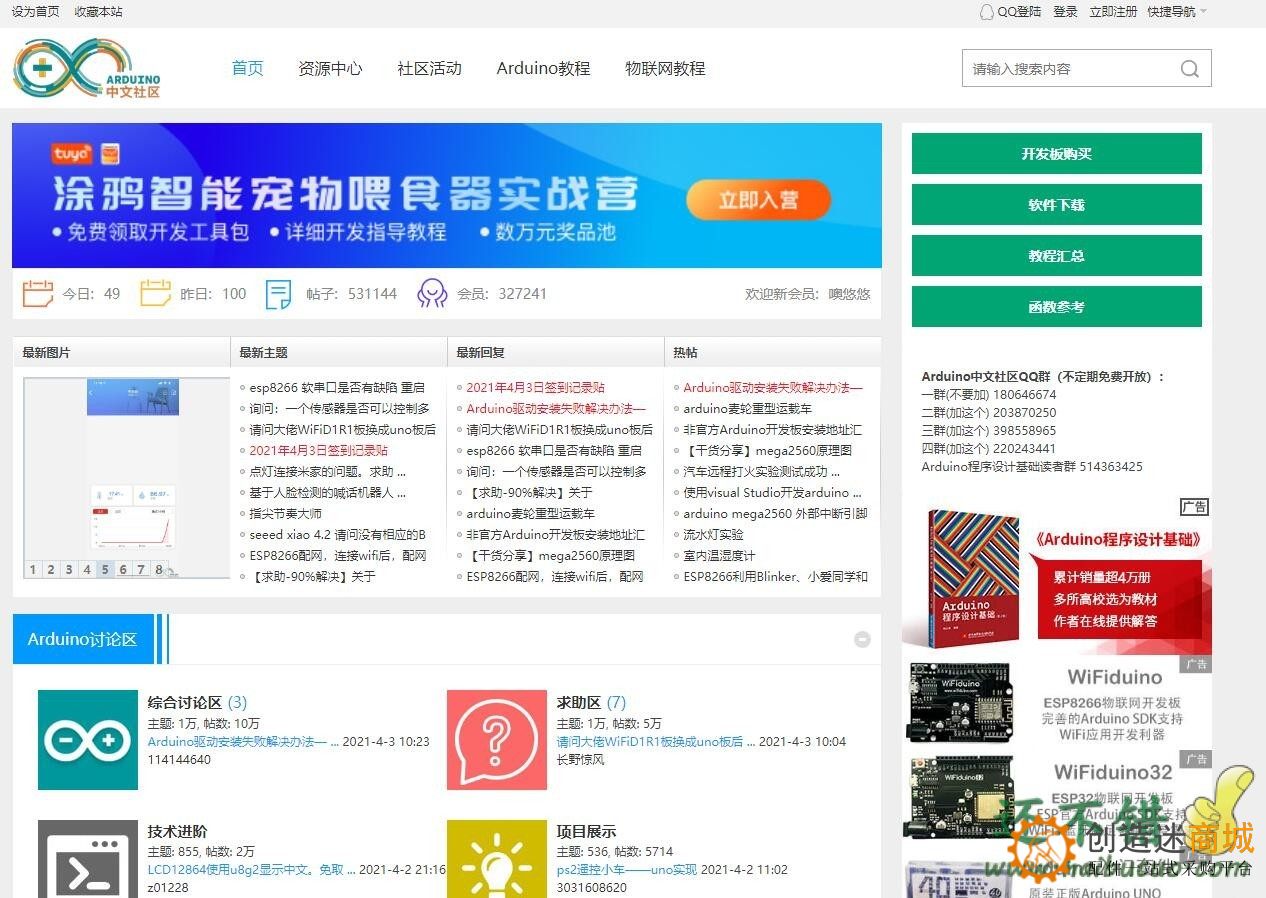The width and height of the screenshot is (1266, 898).
Task: Click the 帖子 document icon
Action: pos(278,294)
